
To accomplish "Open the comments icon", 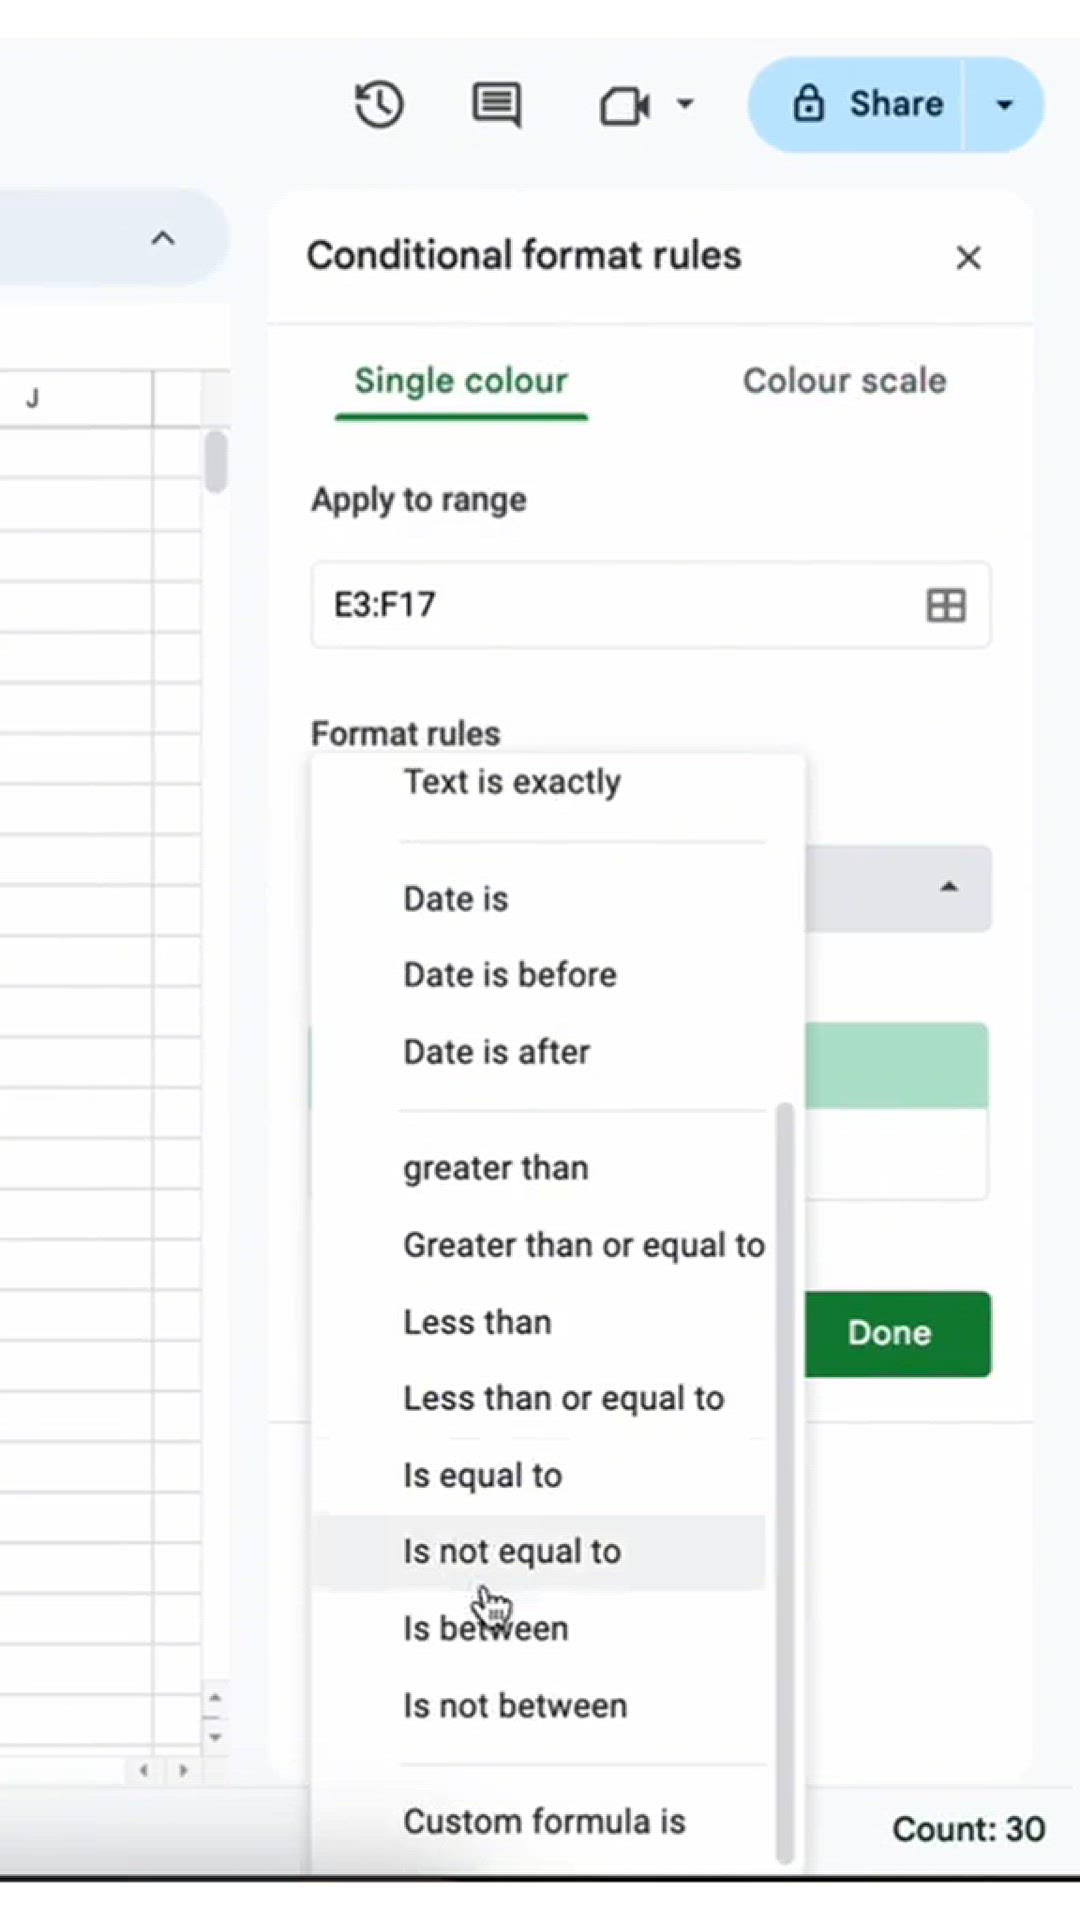I will pos(496,104).
